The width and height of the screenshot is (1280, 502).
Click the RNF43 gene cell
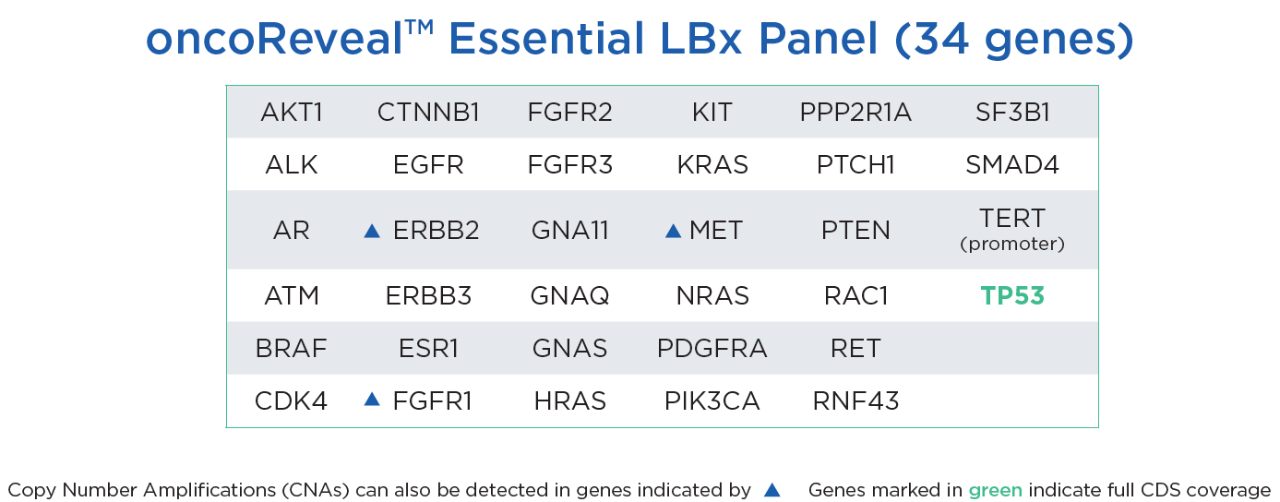point(855,401)
